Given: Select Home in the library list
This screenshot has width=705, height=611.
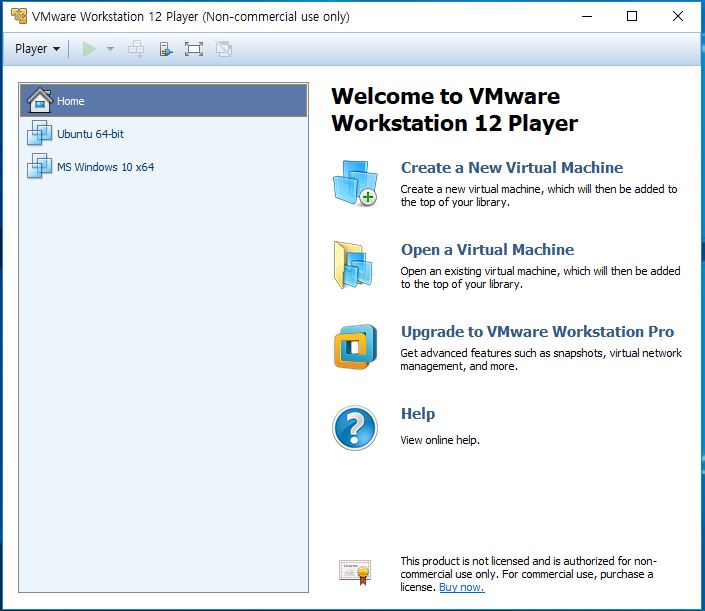Looking at the screenshot, I should coord(164,101).
